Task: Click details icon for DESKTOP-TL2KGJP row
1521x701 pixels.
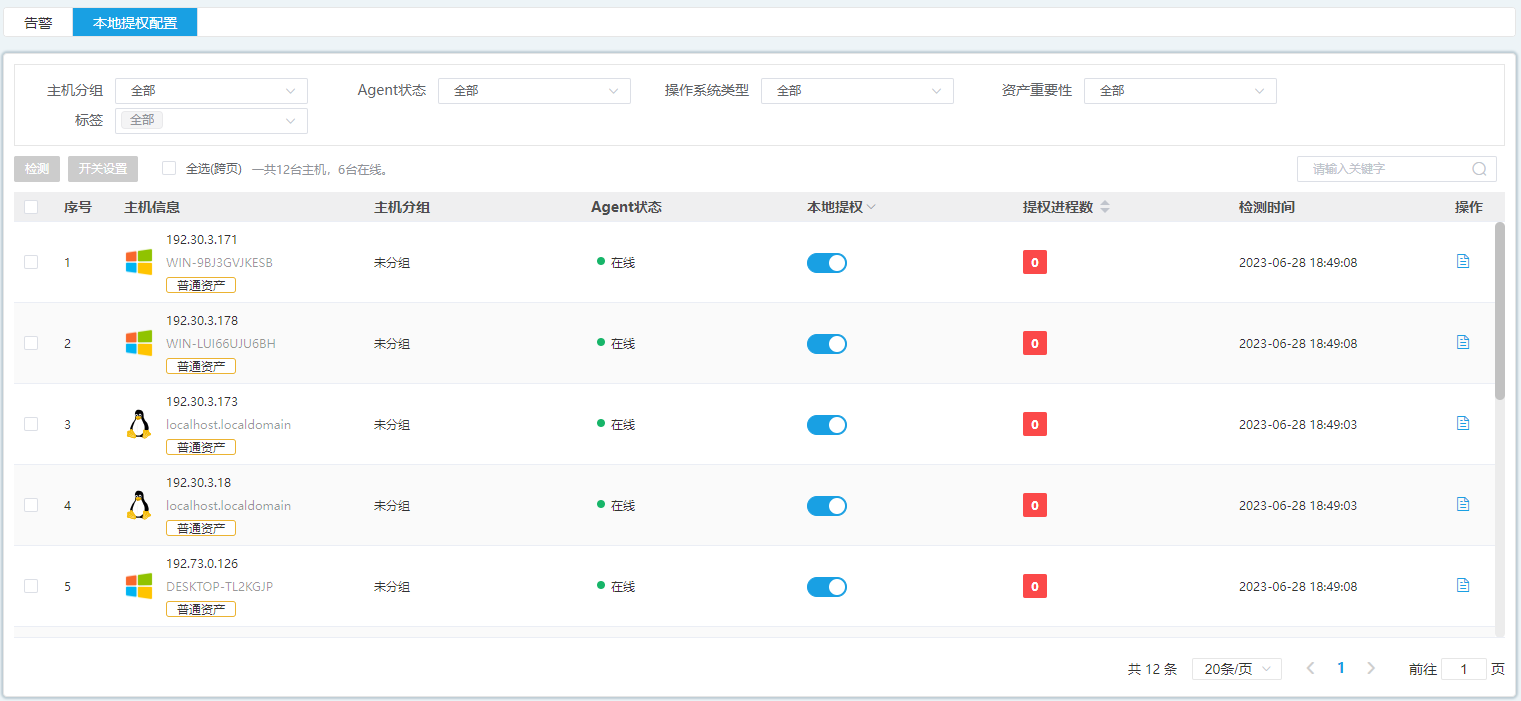Action: click(1463, 585)
